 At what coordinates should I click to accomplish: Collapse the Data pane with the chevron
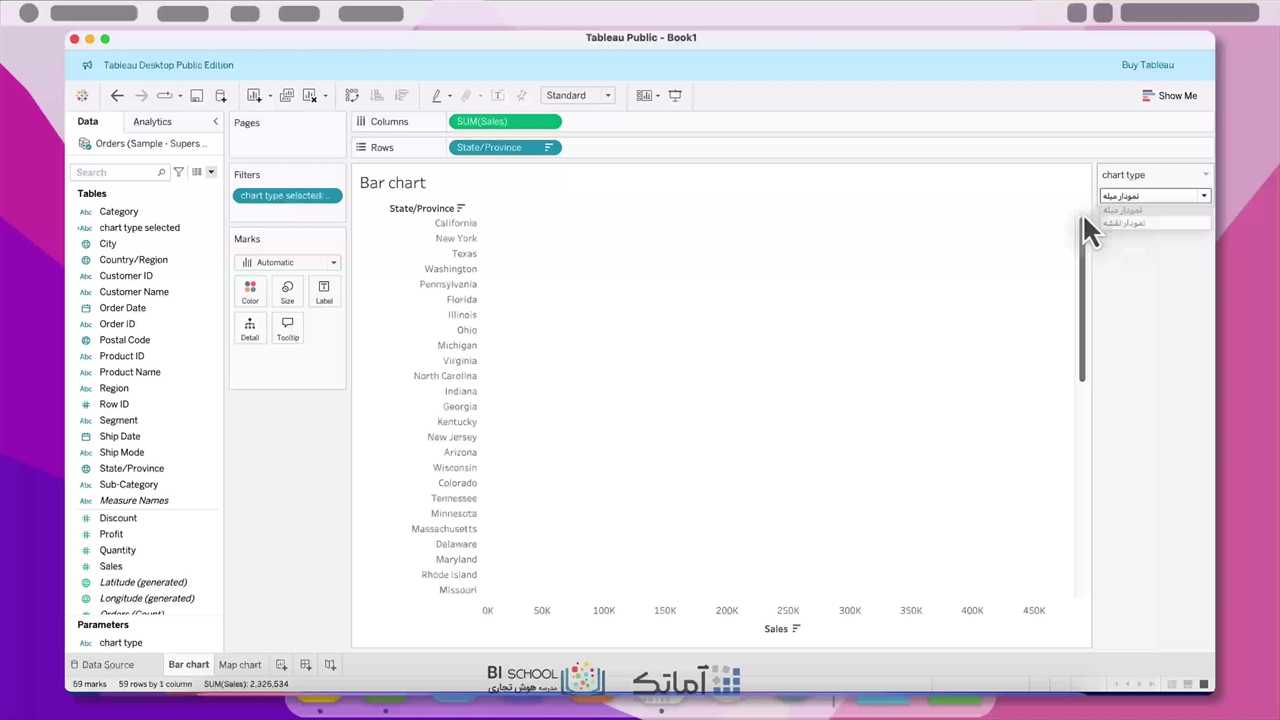(215, 122)
